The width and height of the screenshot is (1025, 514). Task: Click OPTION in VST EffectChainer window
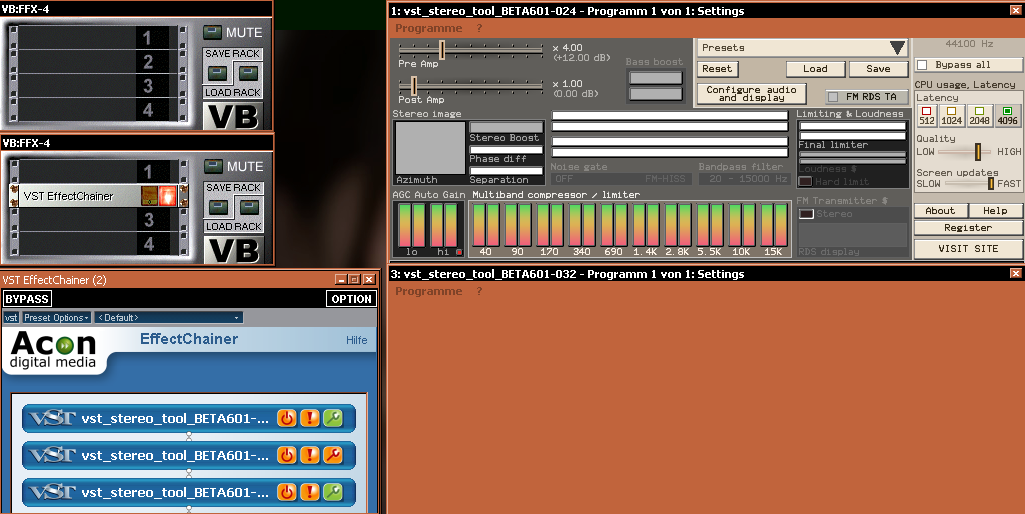click(351, 299)
